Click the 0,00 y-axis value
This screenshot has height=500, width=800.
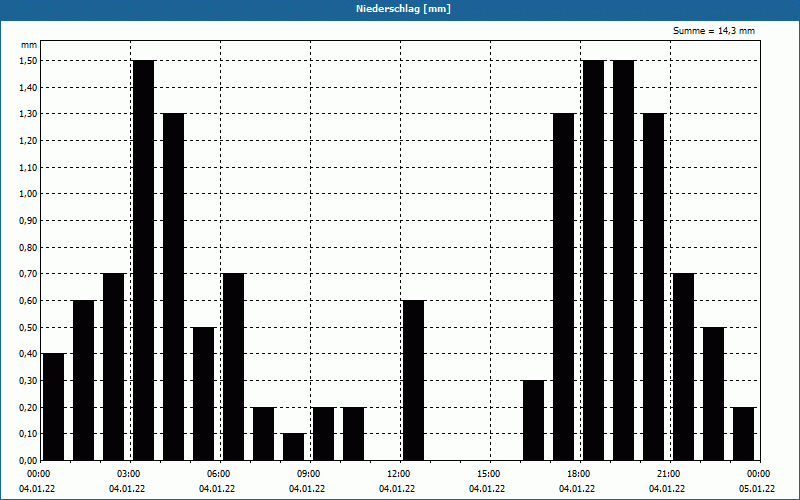26,460
